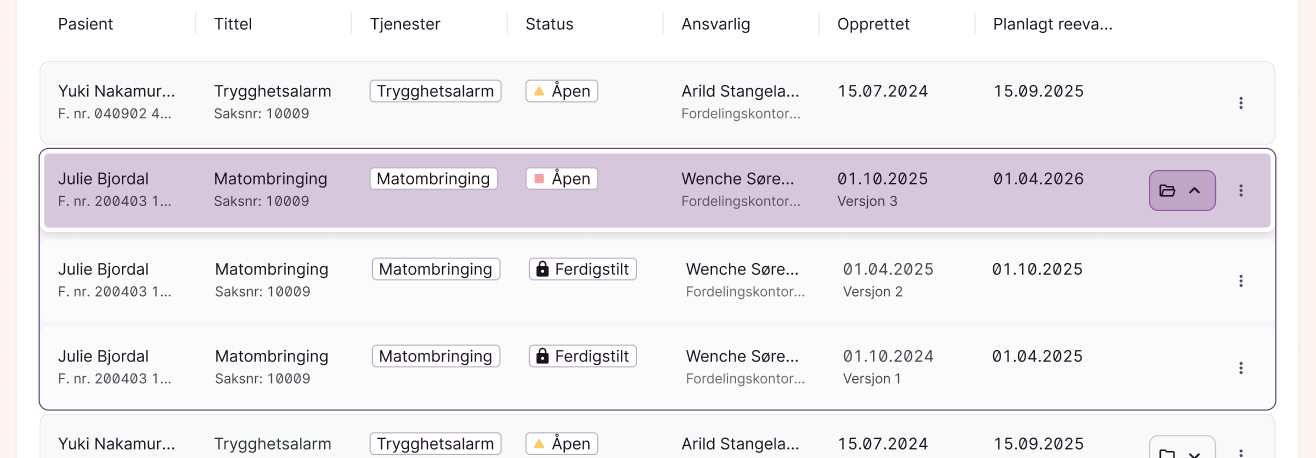Collapse version history with the folder chevron button
Image resolution: width=1316 pixels, height=458 pixels.
tap(1181, 191)
